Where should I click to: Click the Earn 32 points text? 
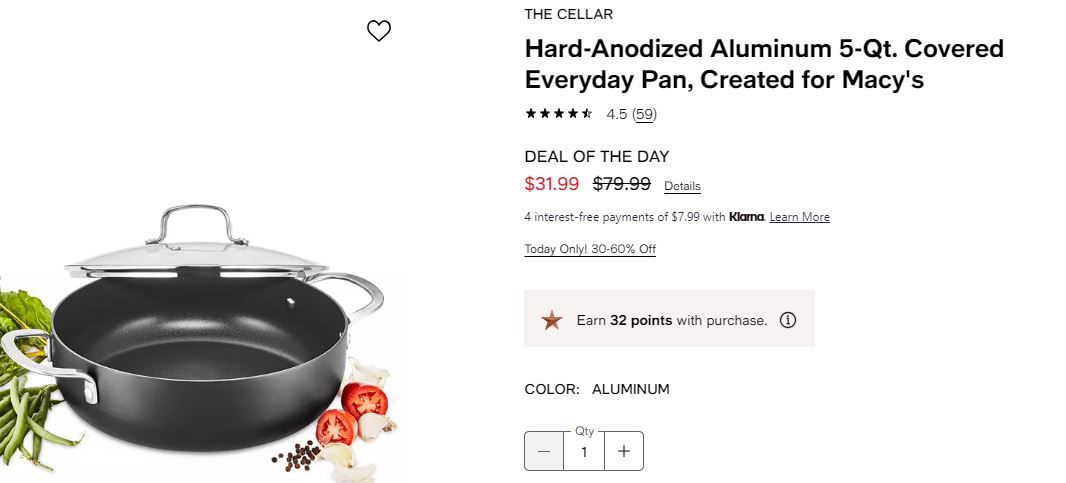(x=672, y=320)
